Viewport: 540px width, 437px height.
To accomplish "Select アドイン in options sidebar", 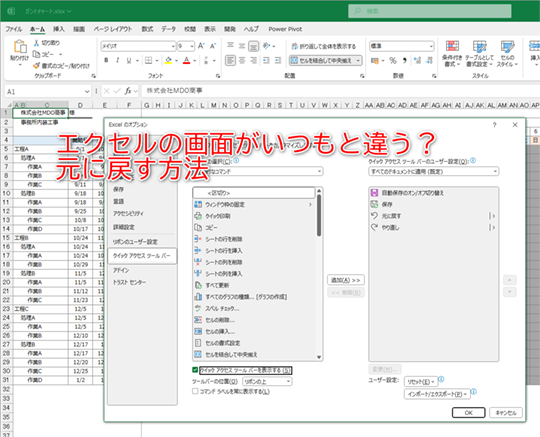I will pyautogui.click(x=142, y=270).
